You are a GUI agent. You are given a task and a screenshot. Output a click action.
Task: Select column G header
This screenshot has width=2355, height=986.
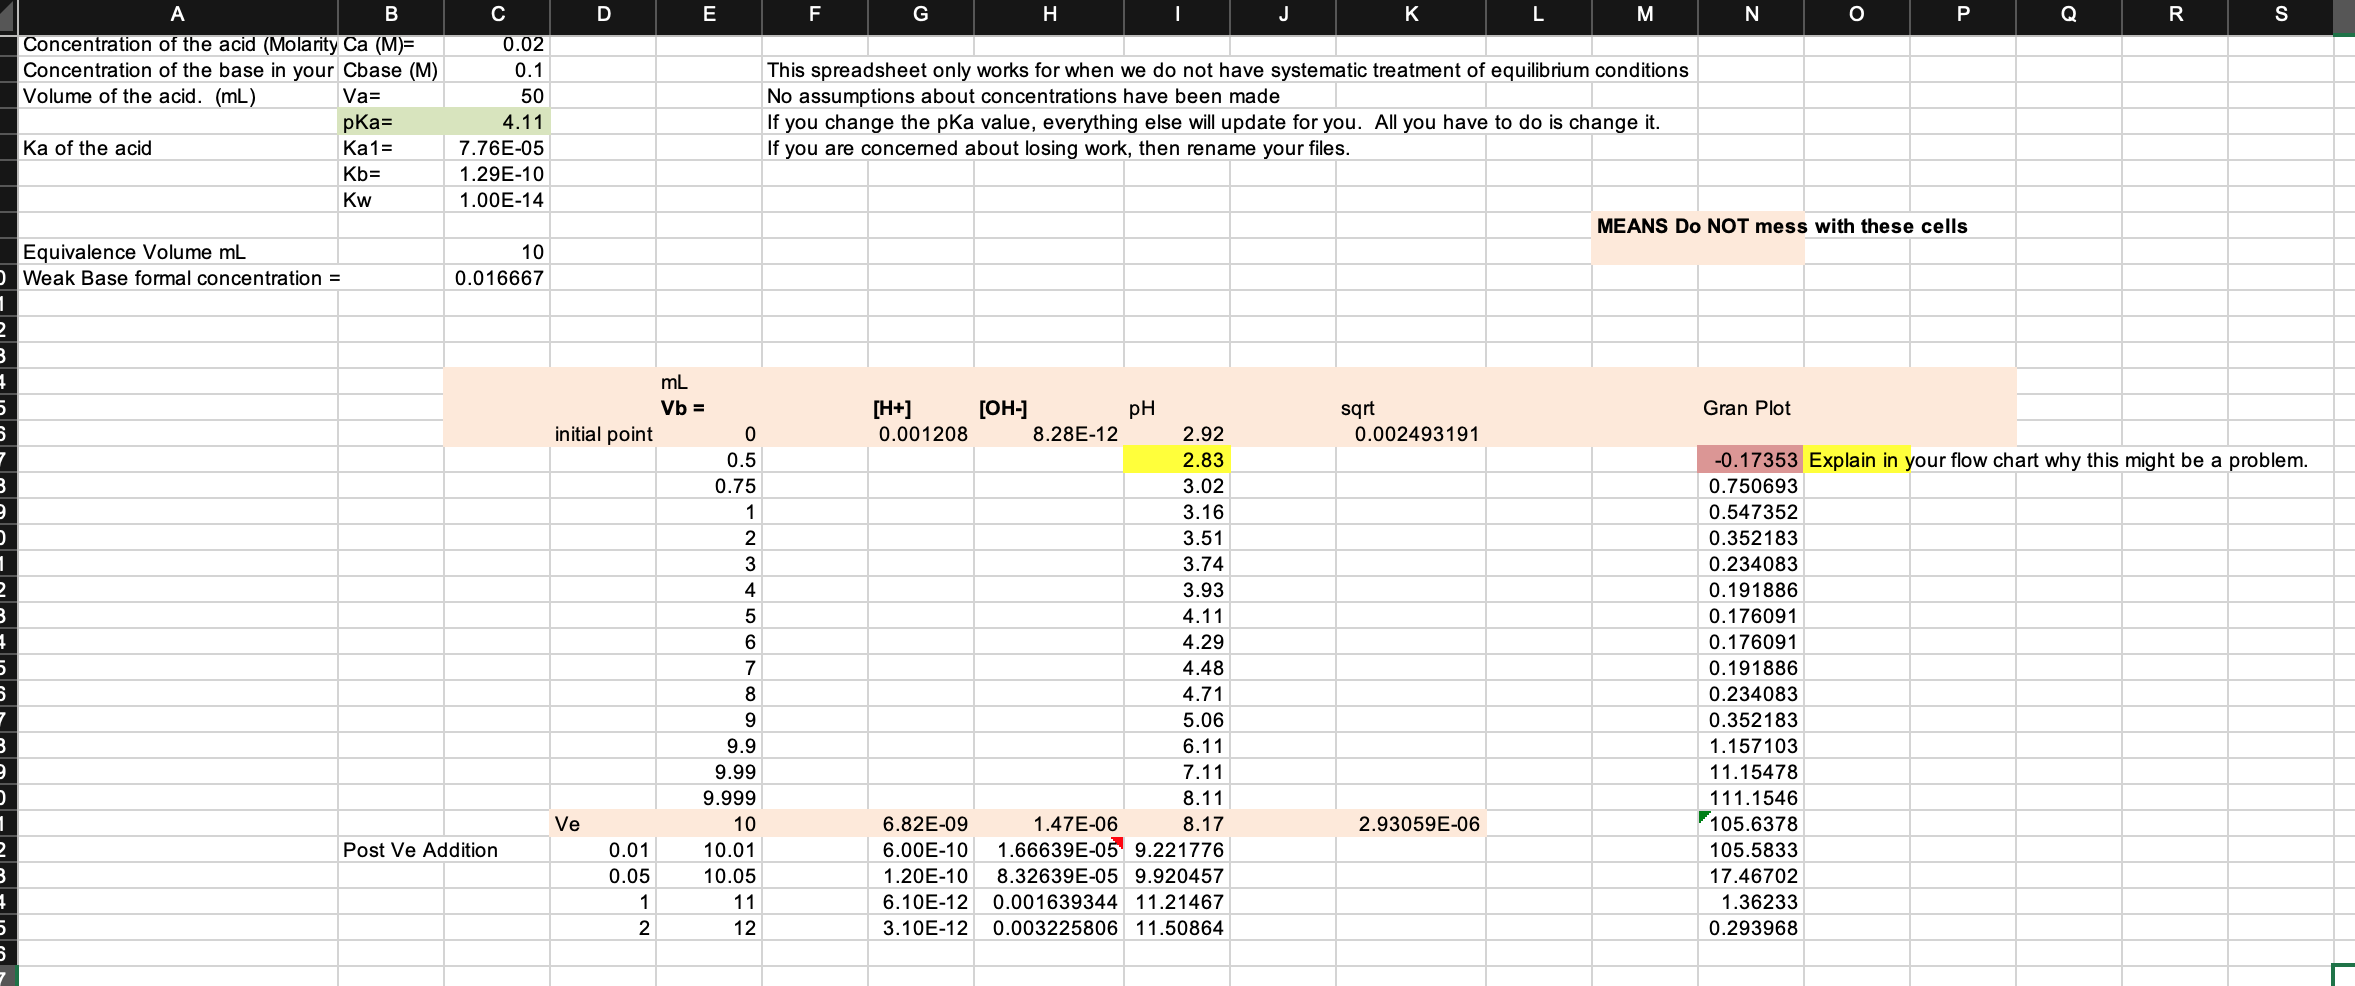(921, 14)
